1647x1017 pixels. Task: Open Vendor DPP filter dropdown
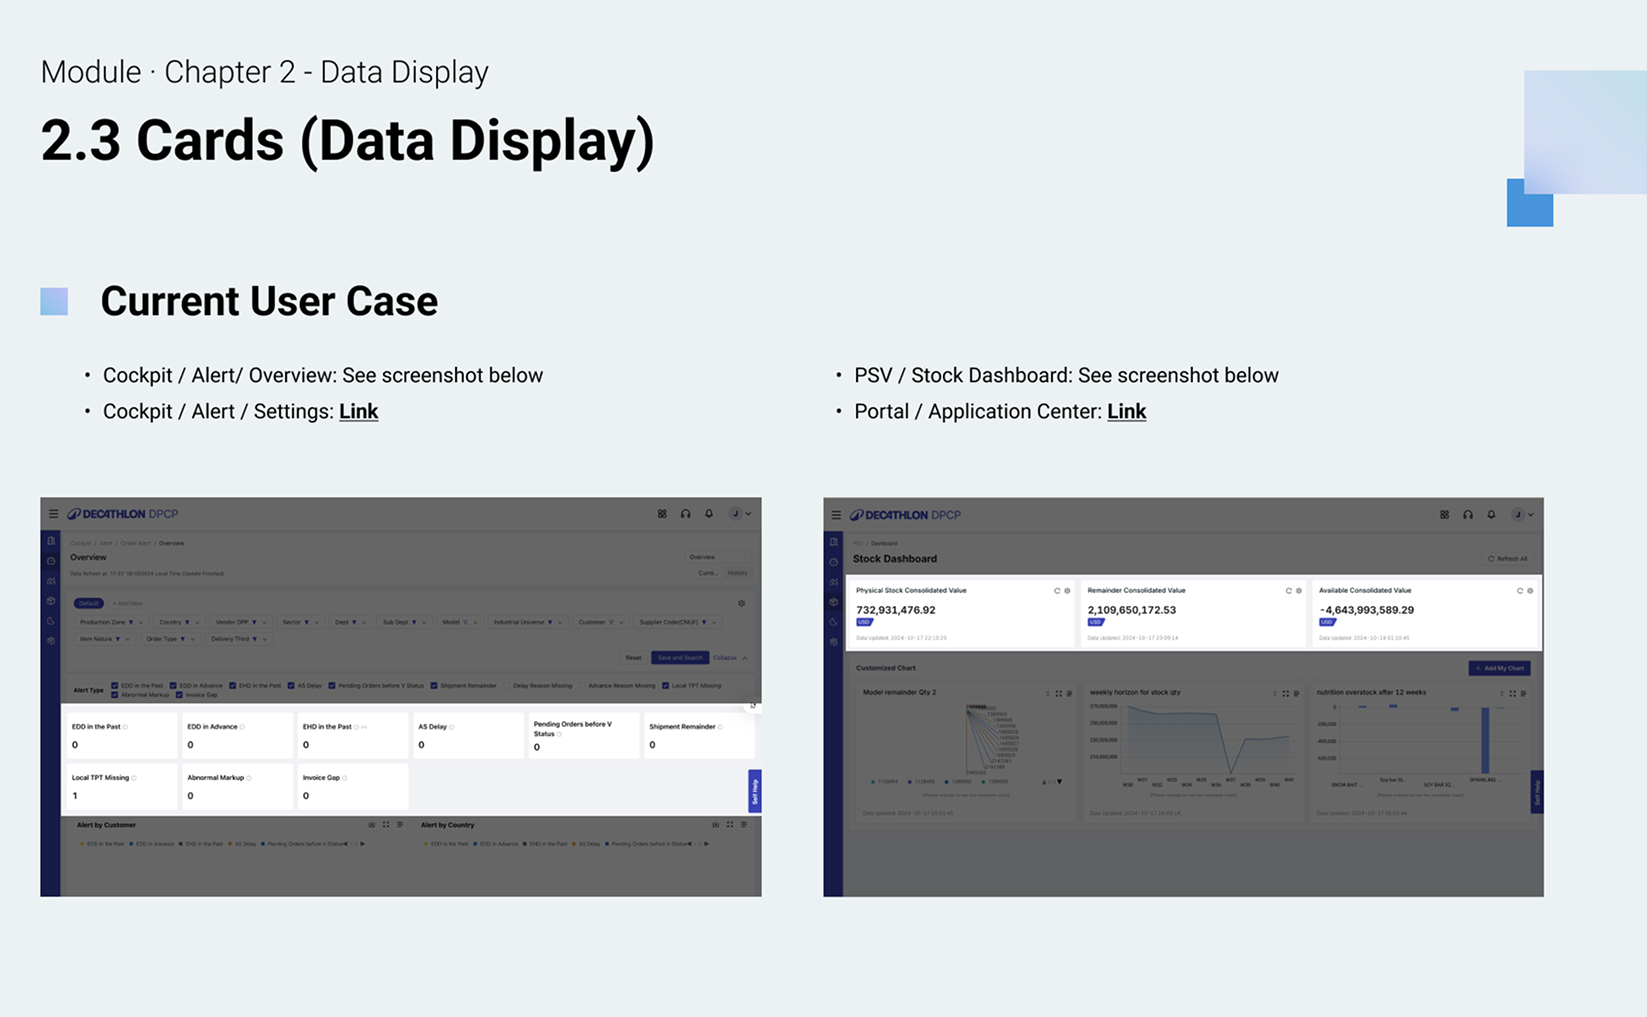(240, 622)
